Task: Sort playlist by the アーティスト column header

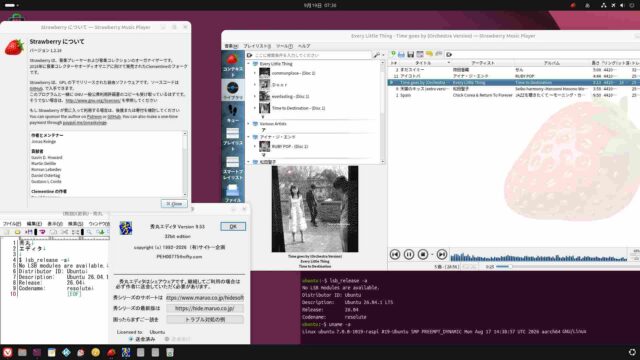Action: [483, 63]
